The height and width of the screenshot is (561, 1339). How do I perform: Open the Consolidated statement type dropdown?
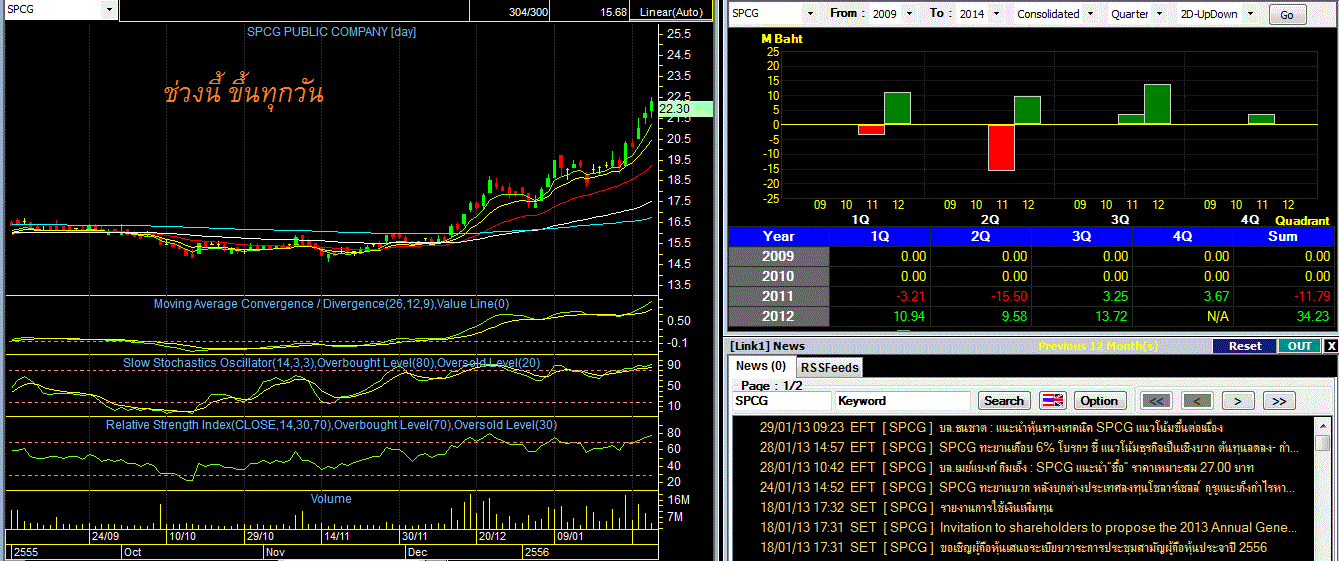coord(1091,14)
